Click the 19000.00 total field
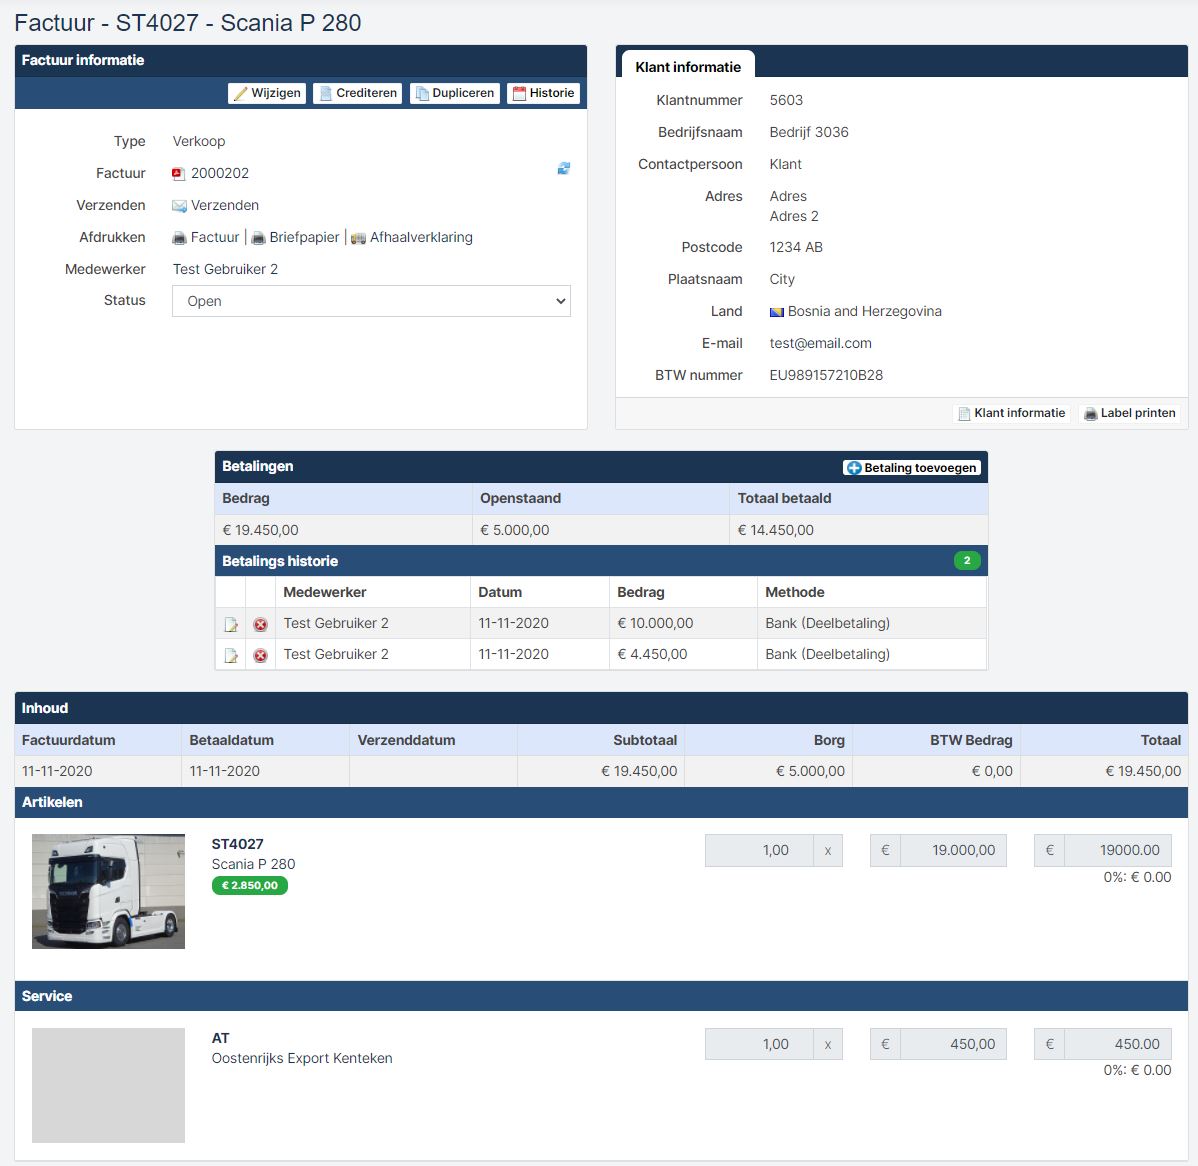This screenshot has height=1166, width=1198. click(x=1117, y=850)
